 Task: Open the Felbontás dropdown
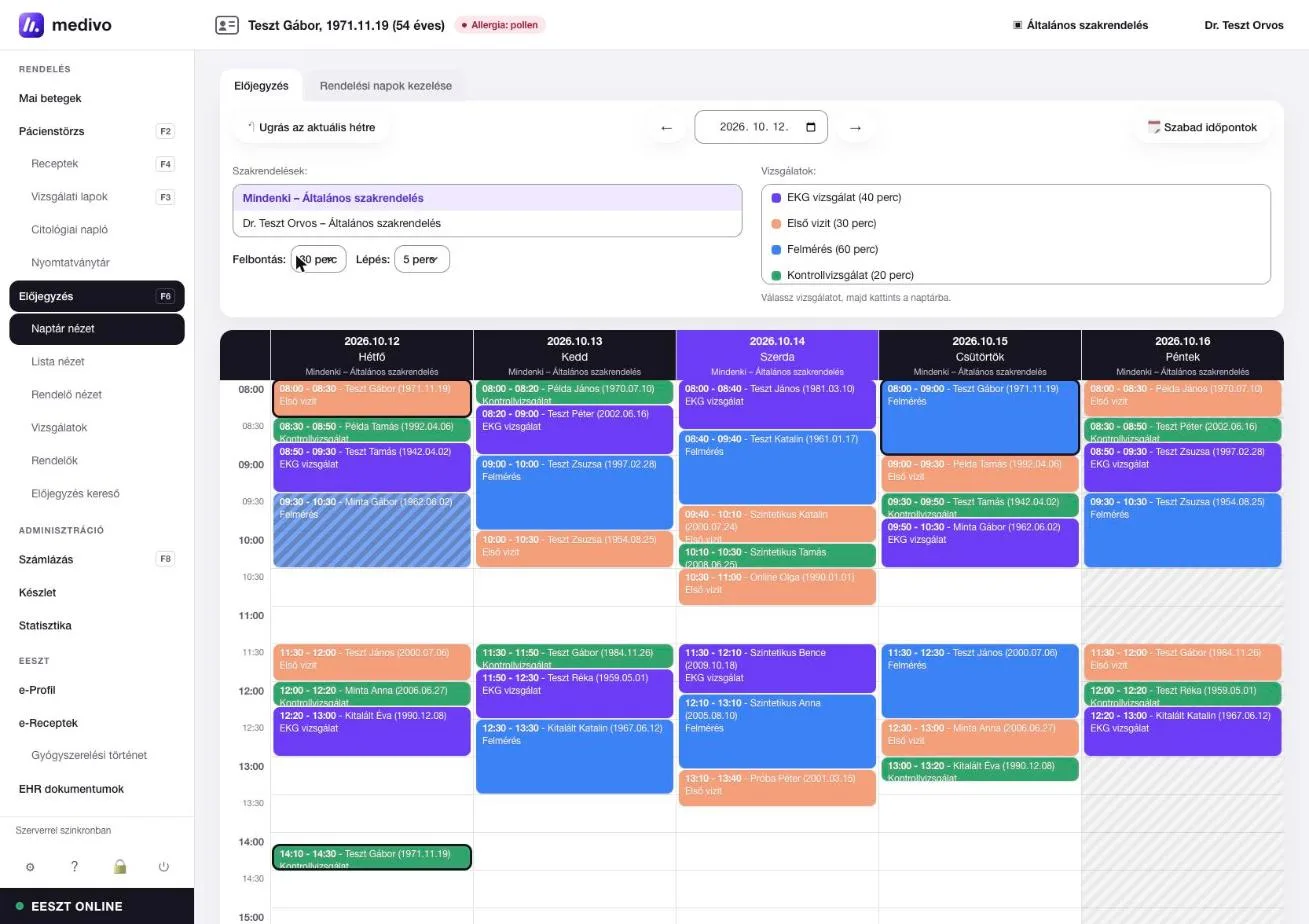pos(319,259)
